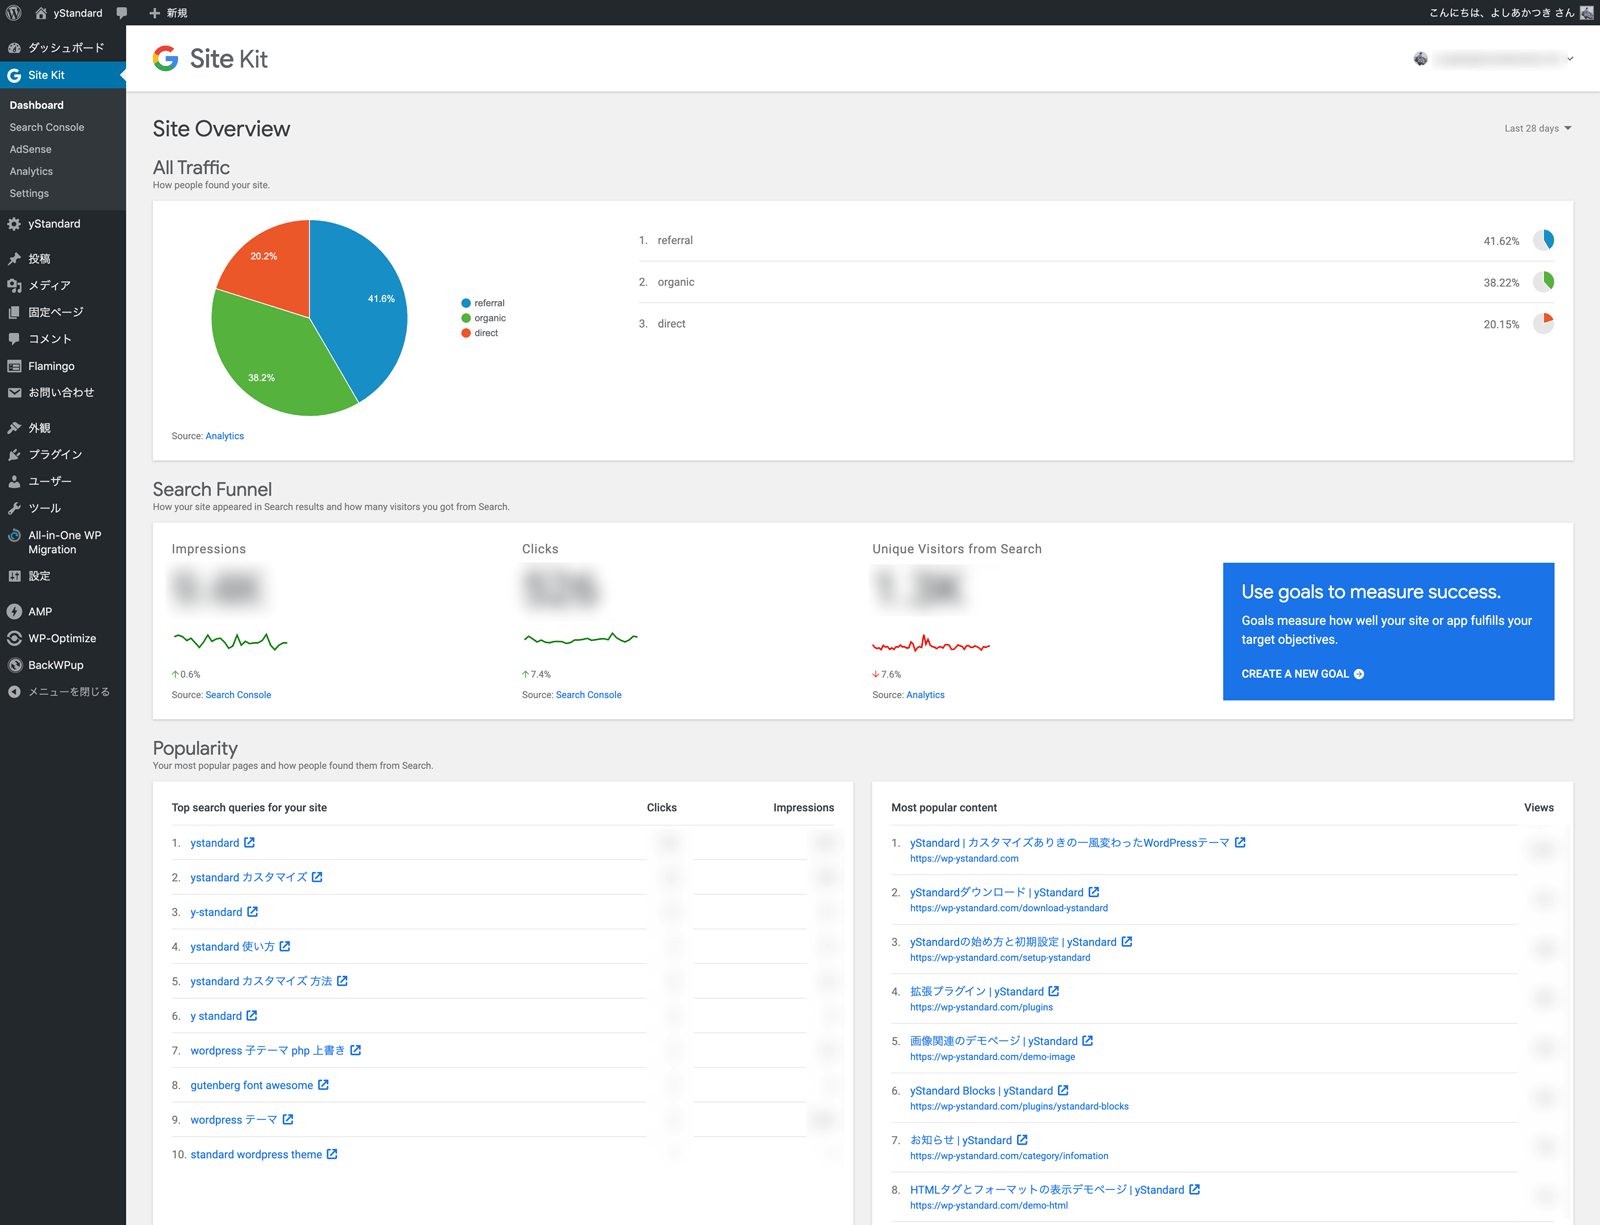Open the 外観 appearance menu
The image size is (1600, 1225).
[63, 428]
